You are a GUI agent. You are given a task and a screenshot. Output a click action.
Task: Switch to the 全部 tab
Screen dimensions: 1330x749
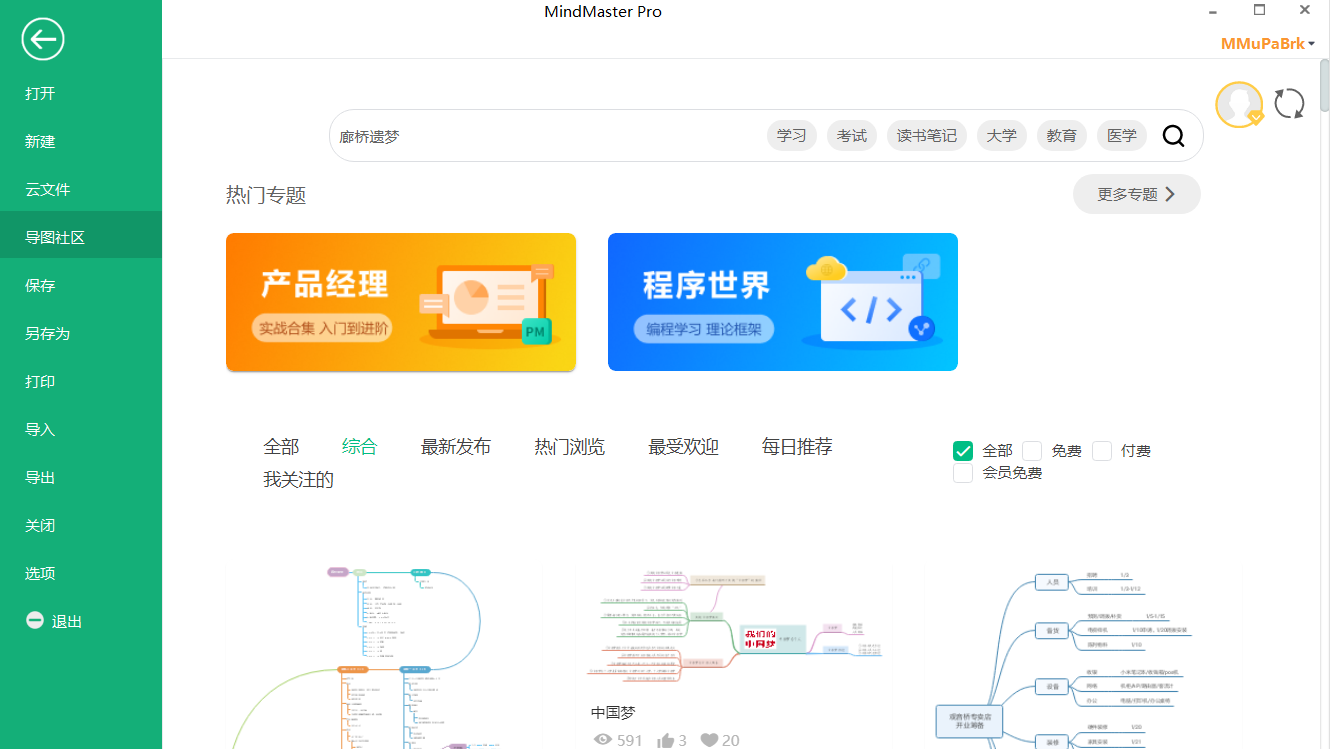[281, 447]
